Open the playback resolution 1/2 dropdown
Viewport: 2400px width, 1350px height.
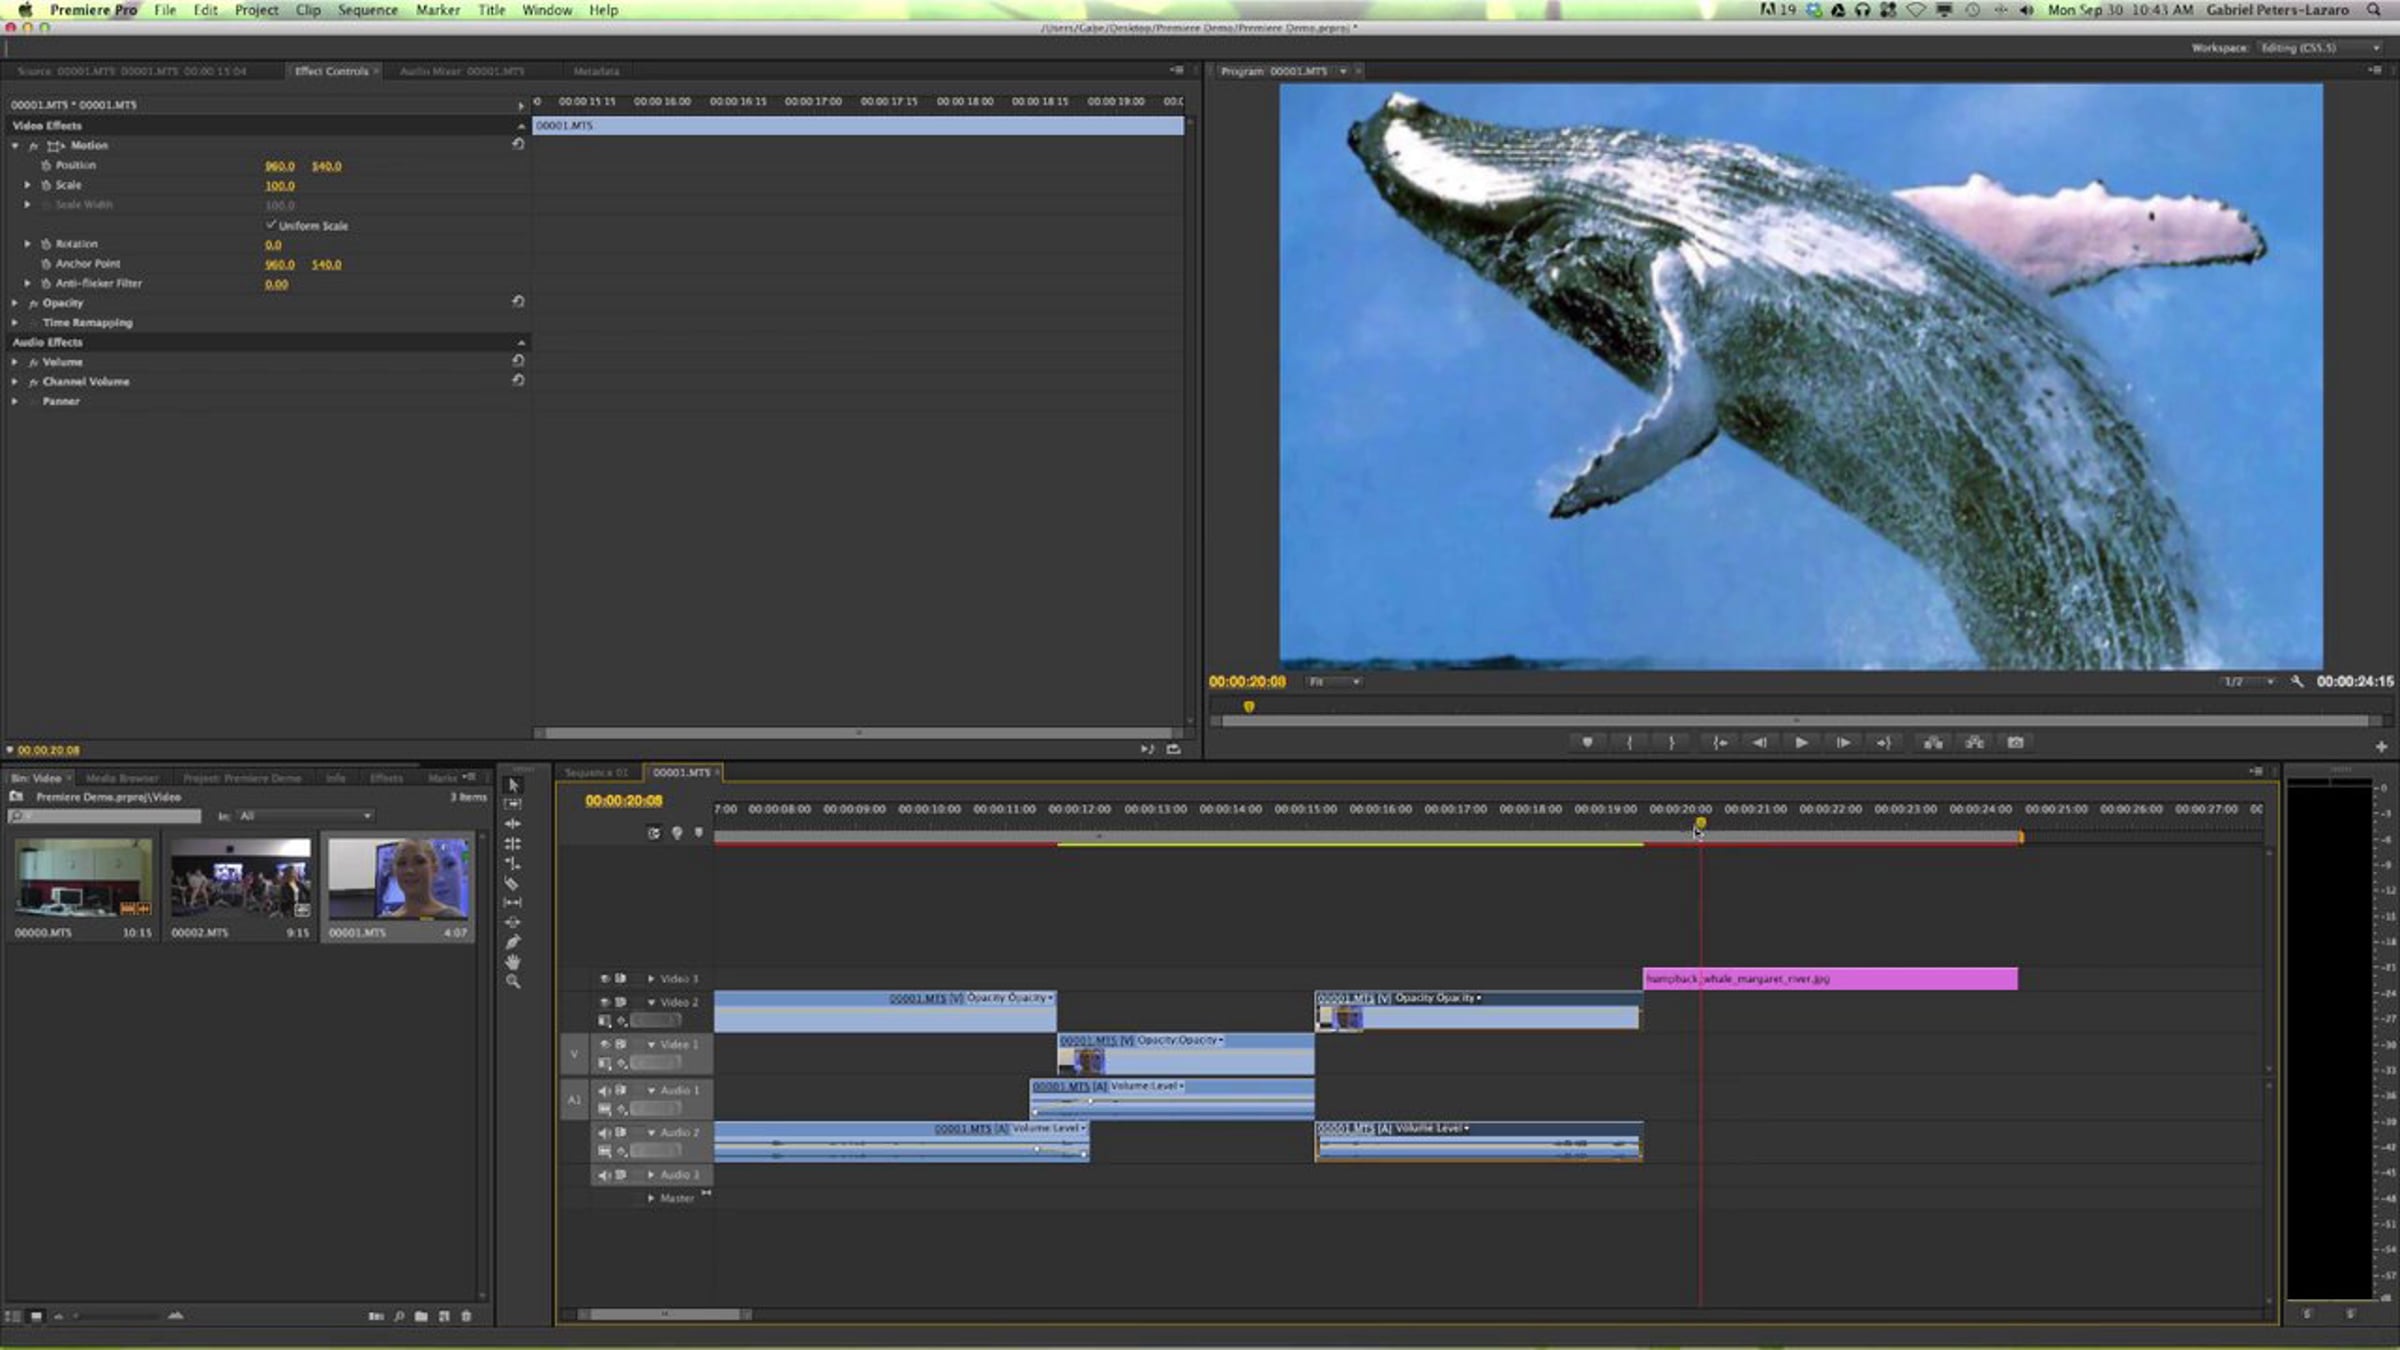(x=2247, y=682)
